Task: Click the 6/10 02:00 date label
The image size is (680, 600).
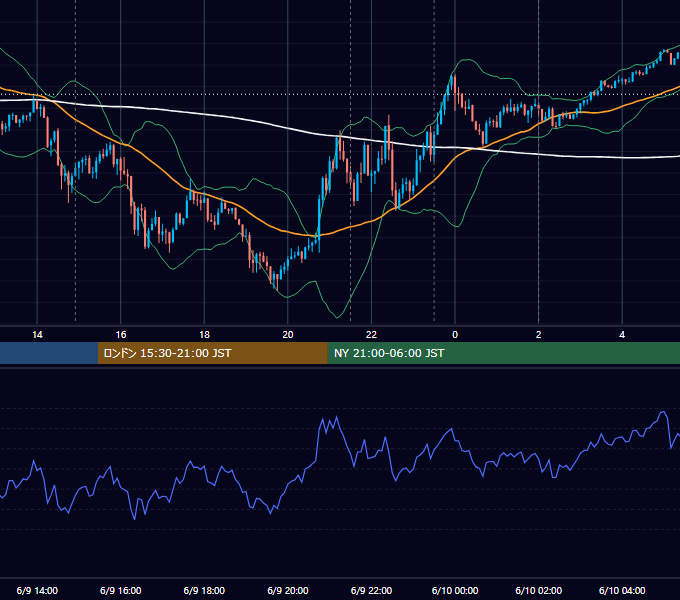Action: [539, 590]
